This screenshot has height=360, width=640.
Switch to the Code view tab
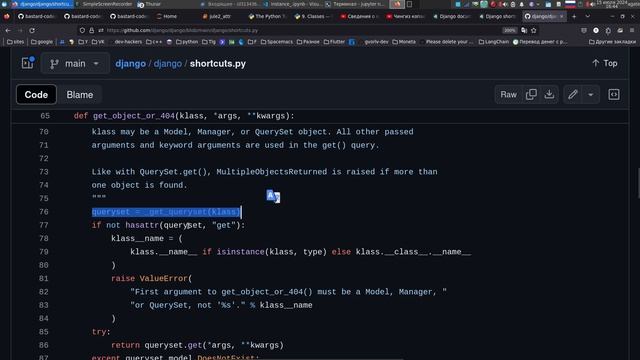click(x=36, y=95)
